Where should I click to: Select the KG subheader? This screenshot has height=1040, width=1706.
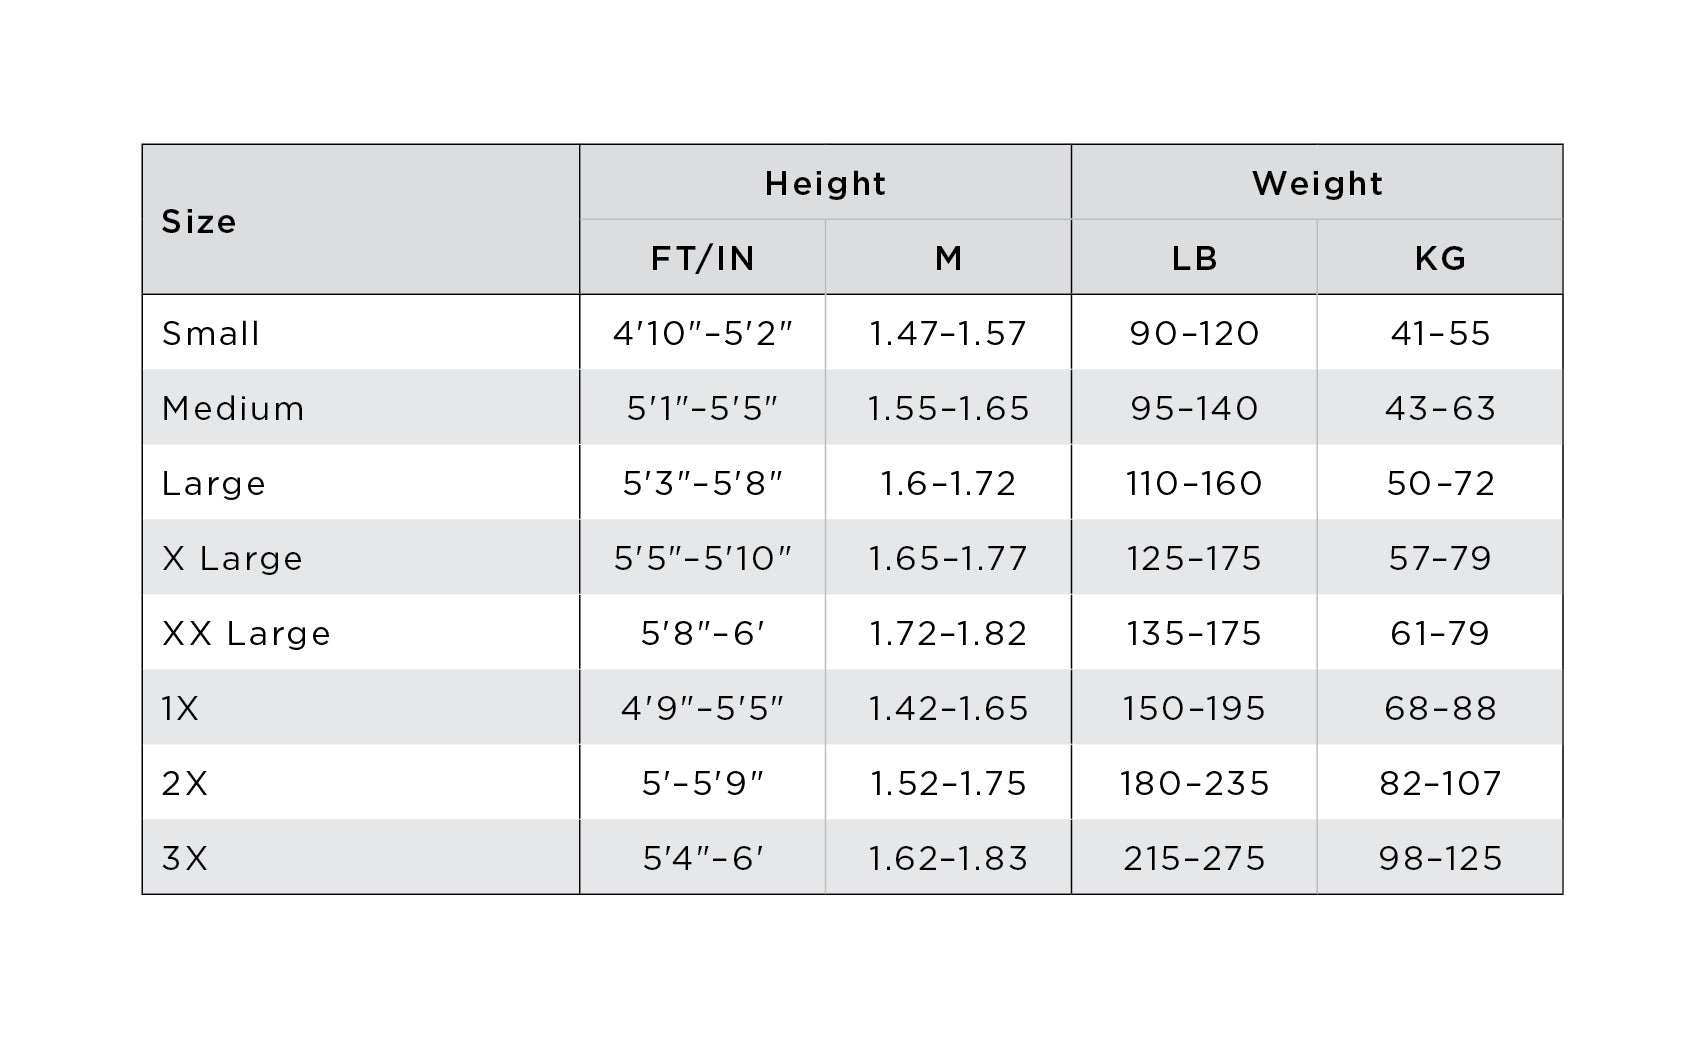point(1440,259)
